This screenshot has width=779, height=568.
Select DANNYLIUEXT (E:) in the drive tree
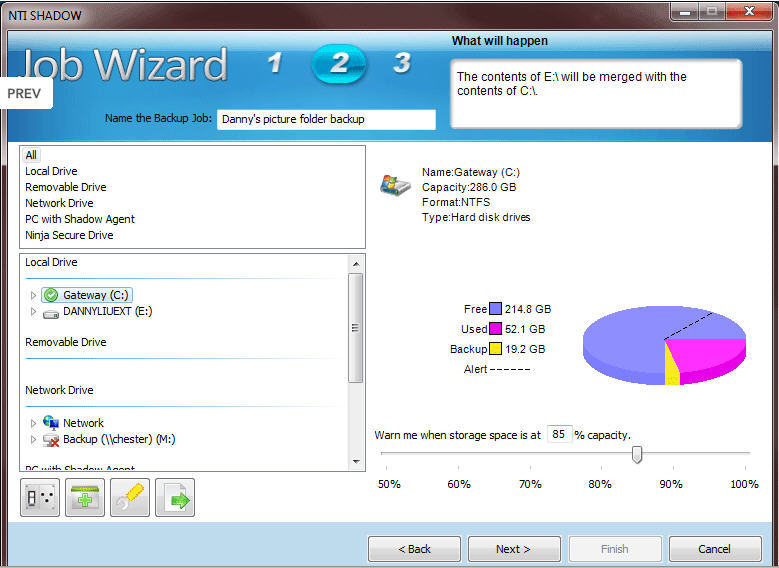[107, 312]
